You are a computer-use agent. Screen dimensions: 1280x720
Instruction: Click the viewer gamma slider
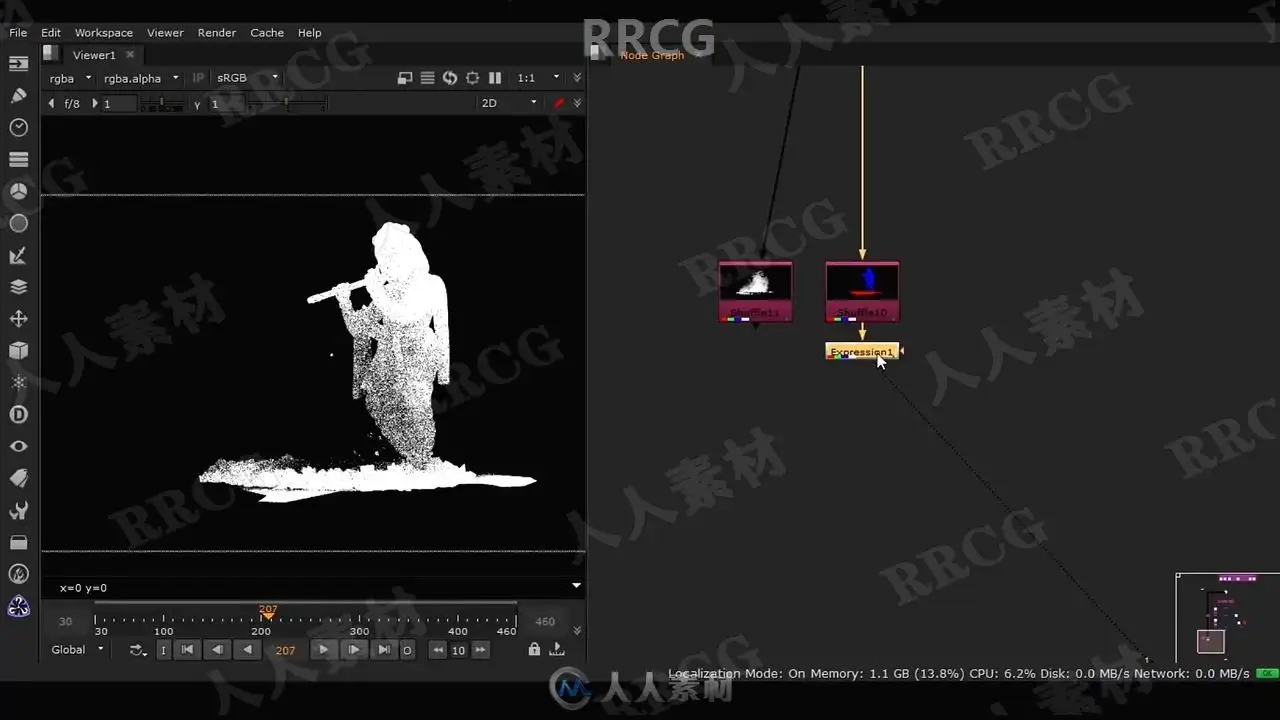pyautogui.click(x=289, y=103)
